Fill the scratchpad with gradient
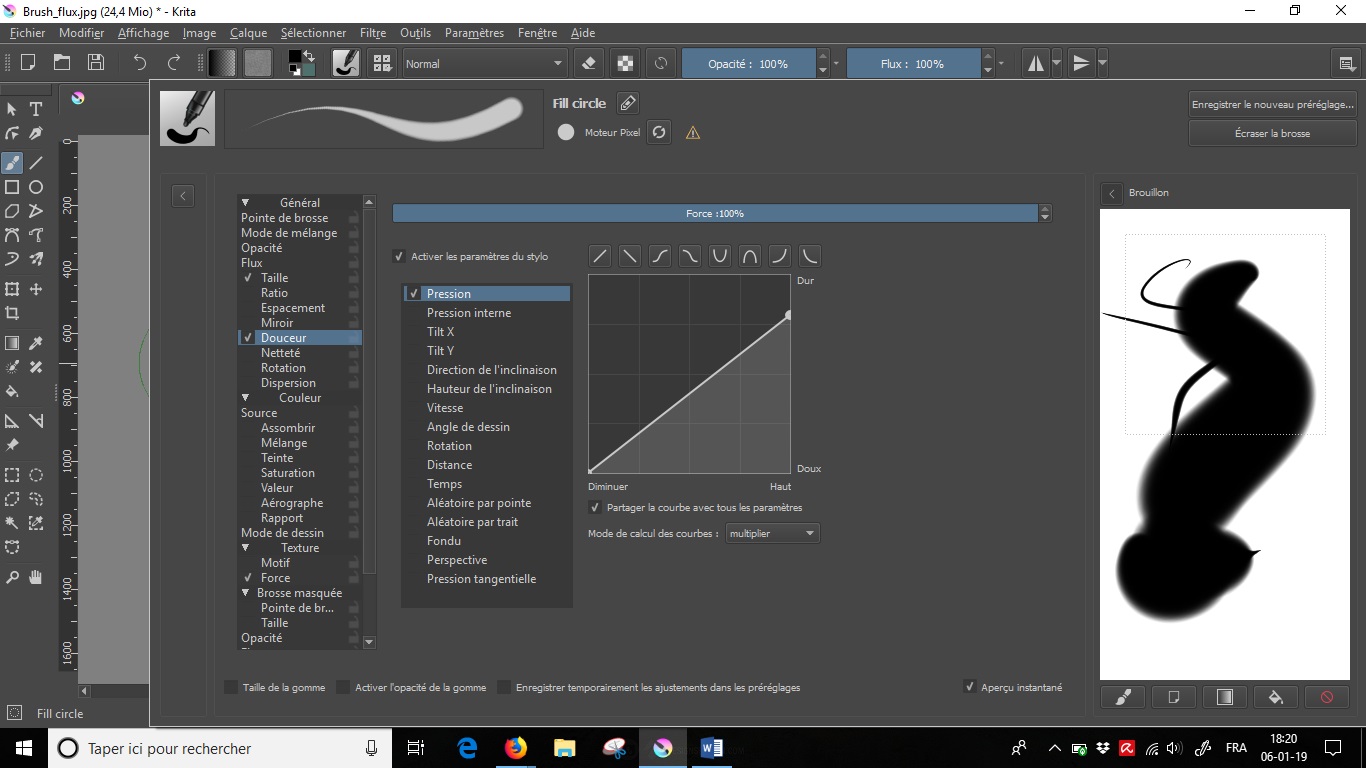Image resolution: width=1366 pixels, height=768 pixels. [x=1225, y=697]
